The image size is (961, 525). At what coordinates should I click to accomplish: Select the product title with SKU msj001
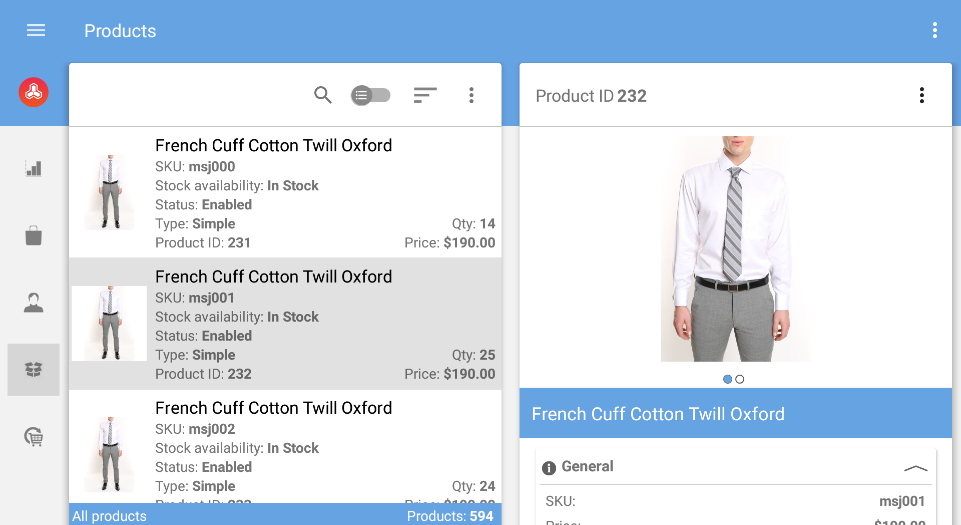273,277
